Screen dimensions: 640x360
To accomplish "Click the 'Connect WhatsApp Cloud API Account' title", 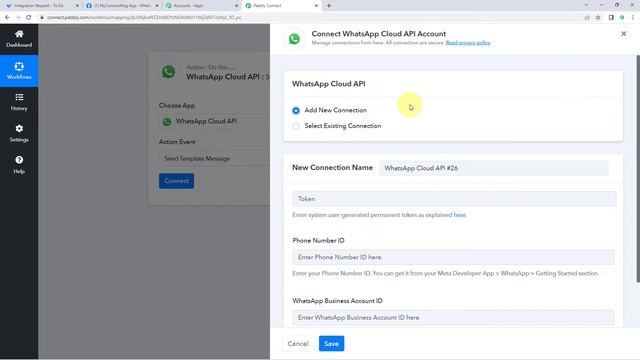I will click(x=378, y=34).
